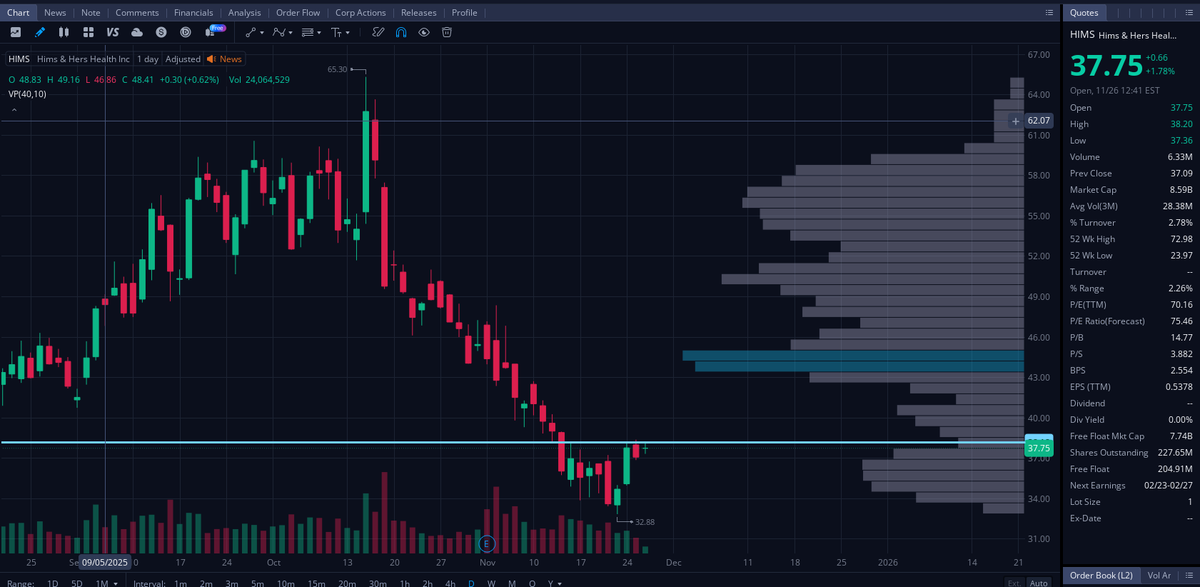The height and width of the screenshot is (587, 1200).
Task: Open the trash icon to delete drawings
Action: [446, 32]
